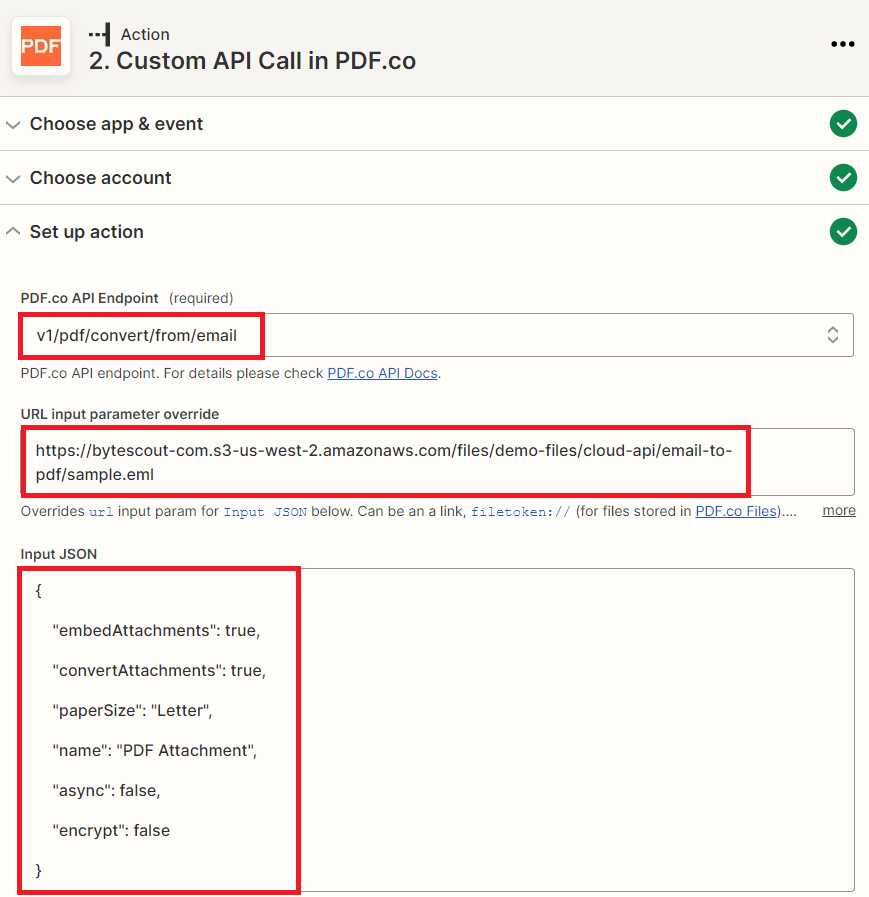This screenshot has height=897, width=869.
Task: Click the chevron next to Set up action
Action: pos(13,231)
